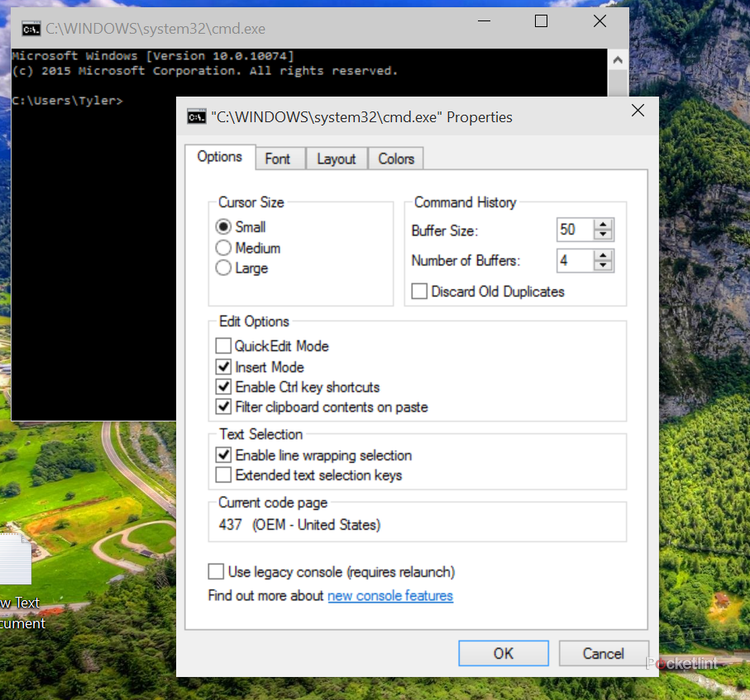750x700 pixels.
Task: Decrease Buffer Size with down arrow
Action: tap(603, 234)
